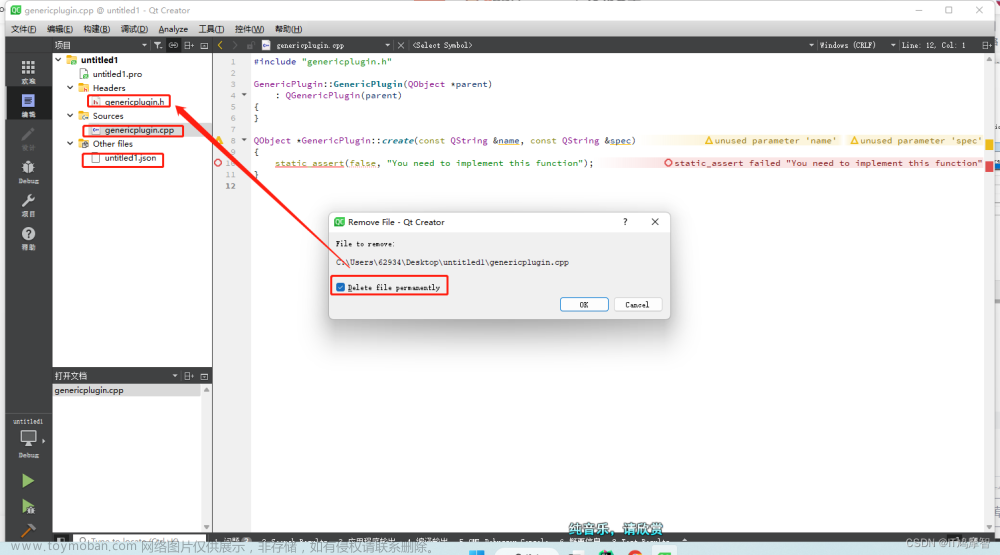
Task: Open the 编辑(E) menu
Action: (60, 29)
